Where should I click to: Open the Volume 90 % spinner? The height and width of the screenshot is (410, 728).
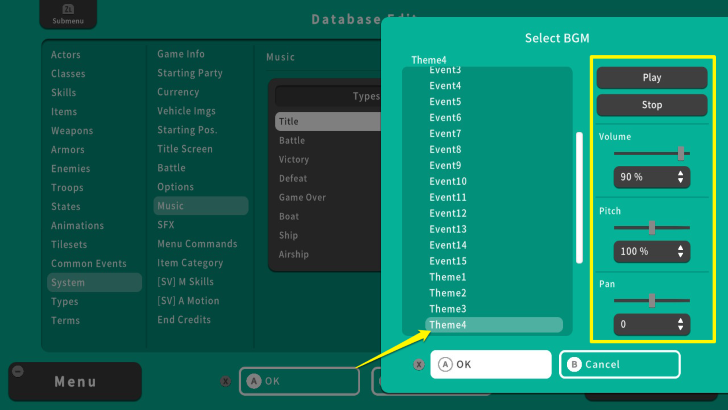click(x=652, y=177)
